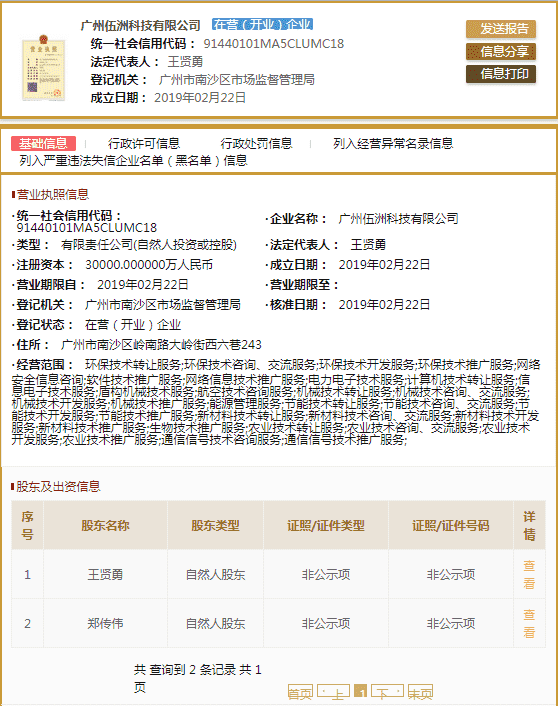Click the company name 广州伍洲科技有限公司 heading
The height and width of the screenshot is (706, 558).
(141, 25)
